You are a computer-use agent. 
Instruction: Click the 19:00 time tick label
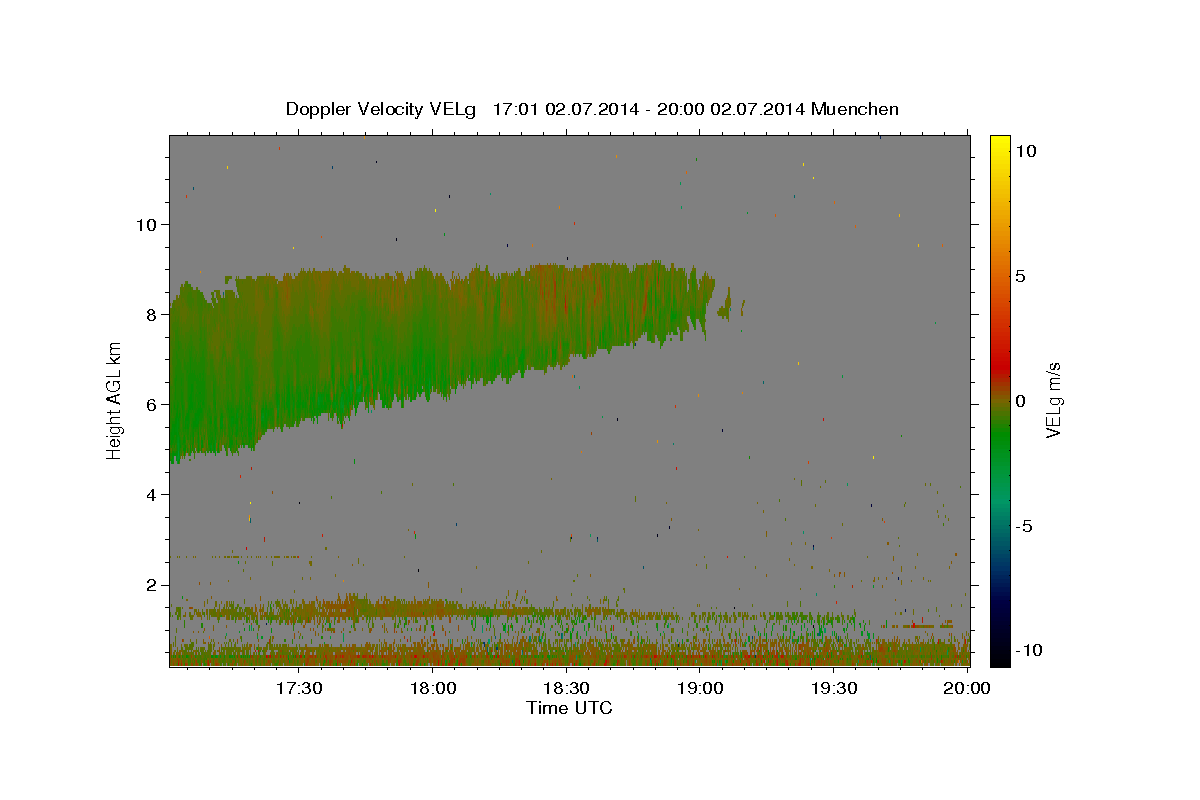[701, 689]
